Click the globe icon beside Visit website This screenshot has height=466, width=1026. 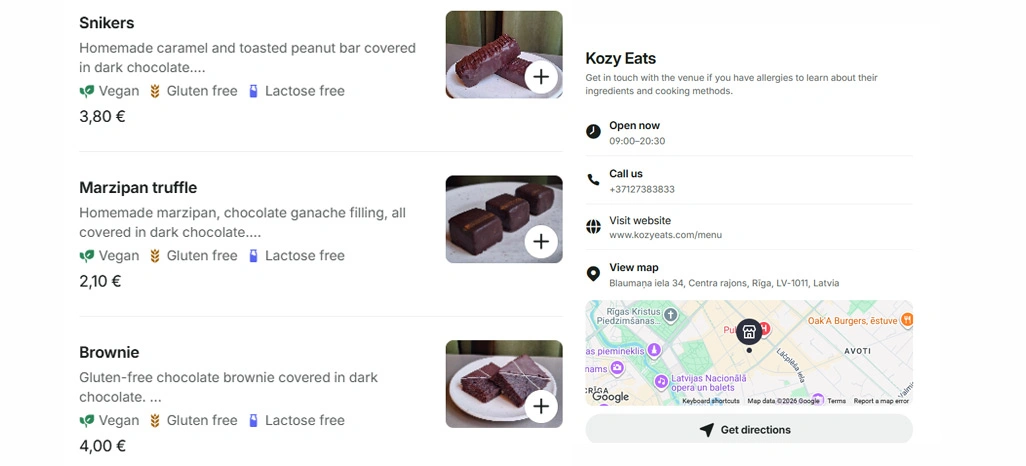593,226
